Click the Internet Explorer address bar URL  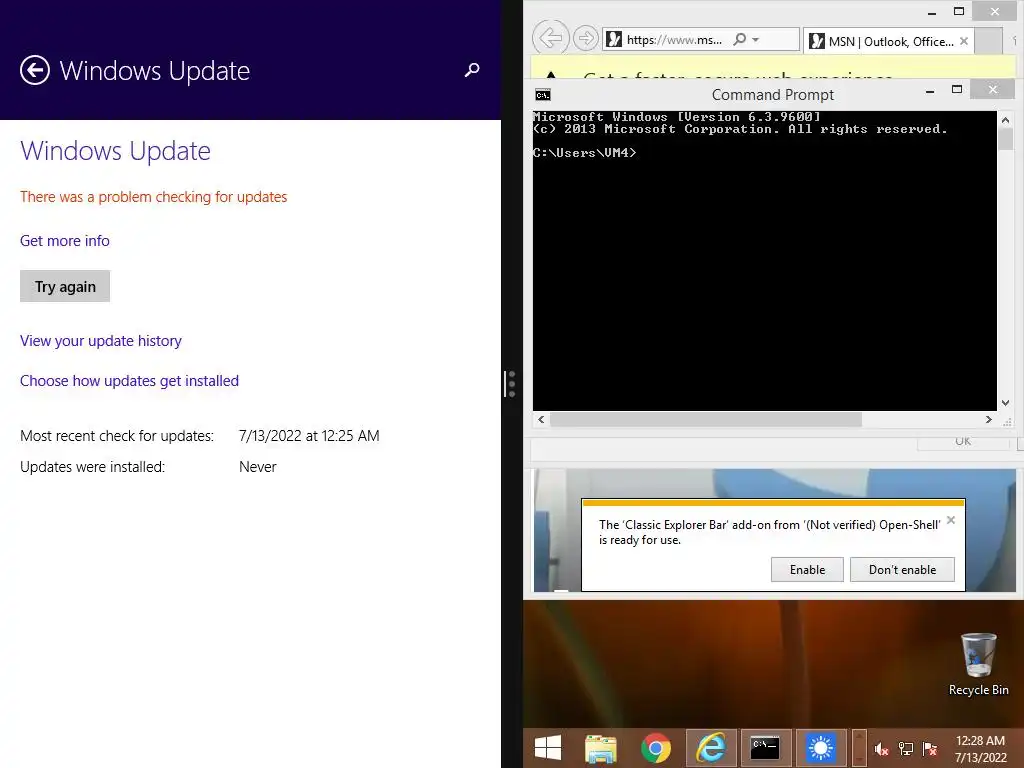click(x=674, y=40)
